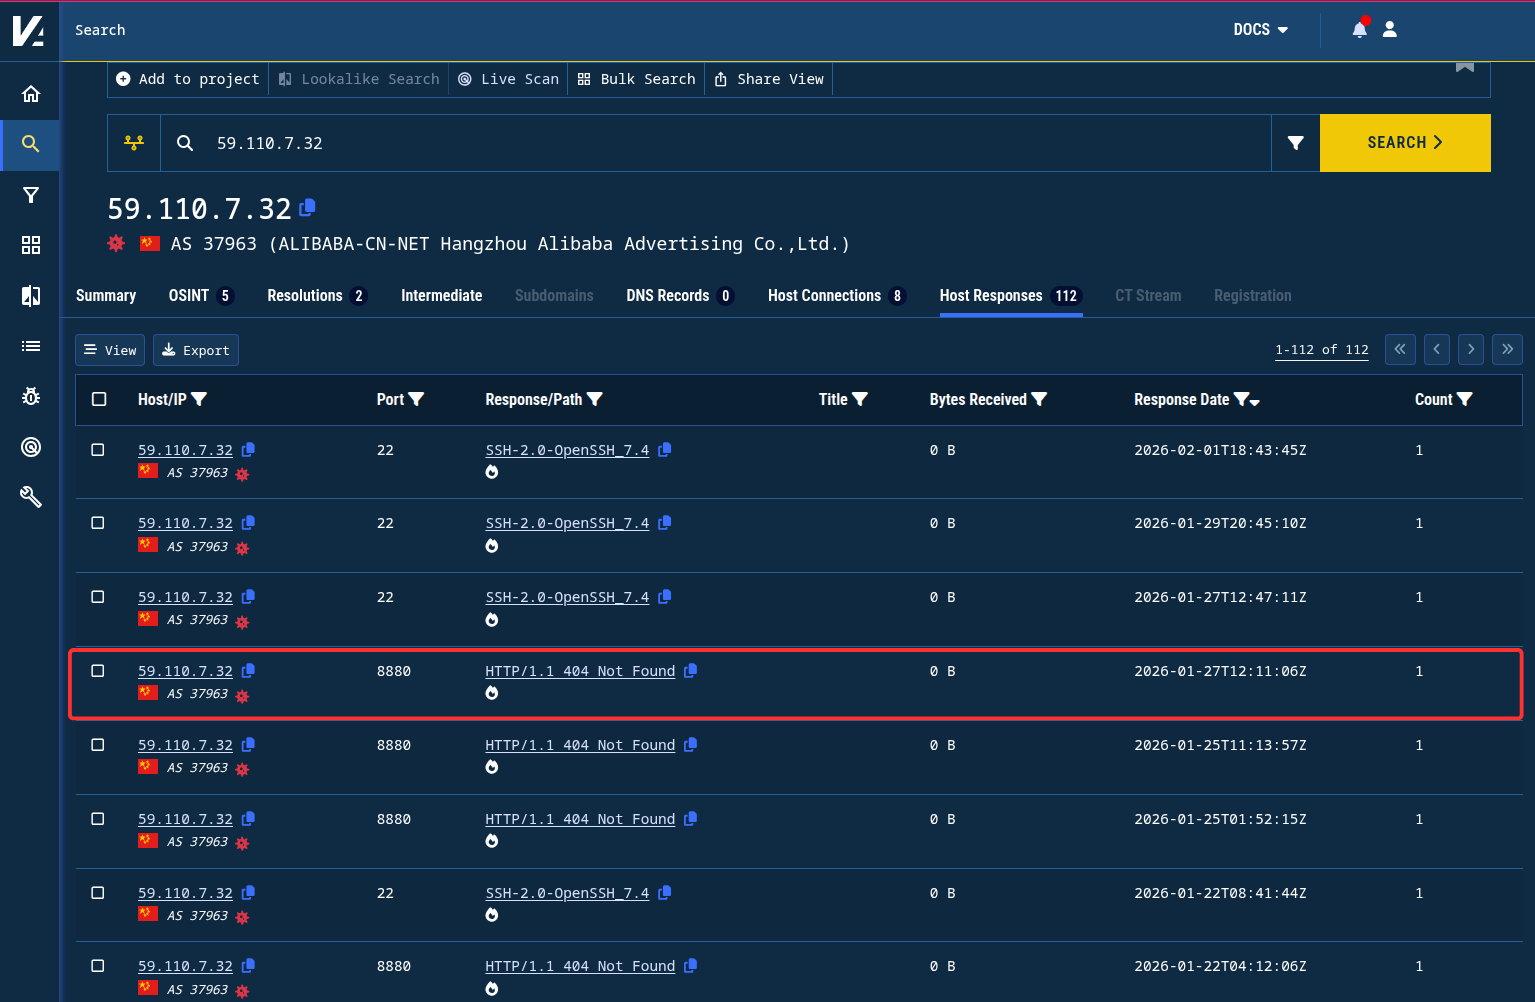Viewport: 1535px width, 1002px height.
Task: Click the @ target icon in sidebar
Action: (30, 447)
